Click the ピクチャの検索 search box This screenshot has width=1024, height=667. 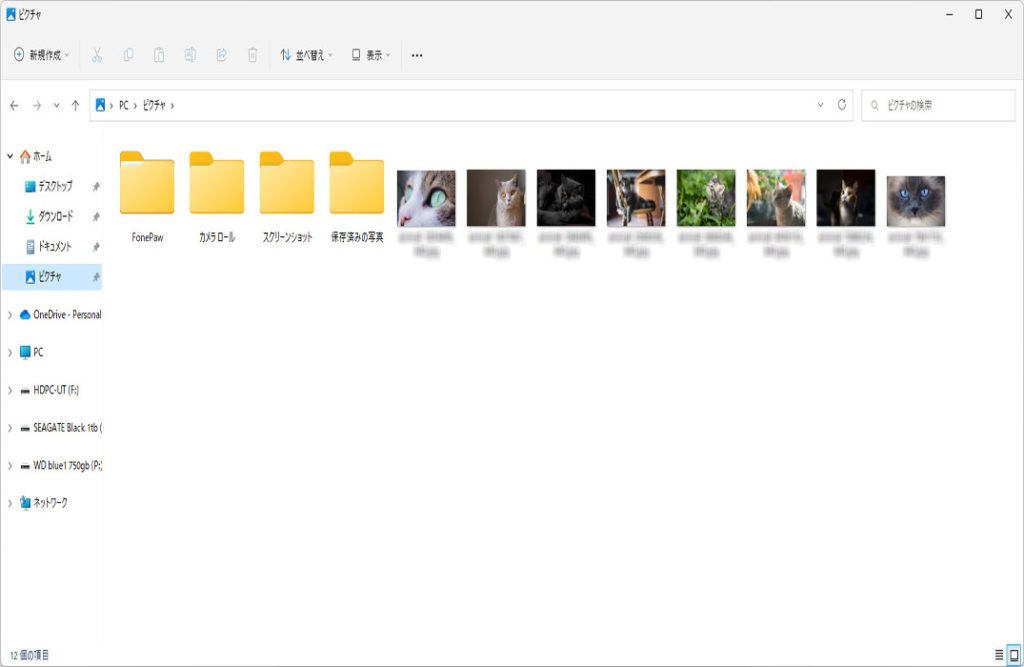(x=938, y=105)
